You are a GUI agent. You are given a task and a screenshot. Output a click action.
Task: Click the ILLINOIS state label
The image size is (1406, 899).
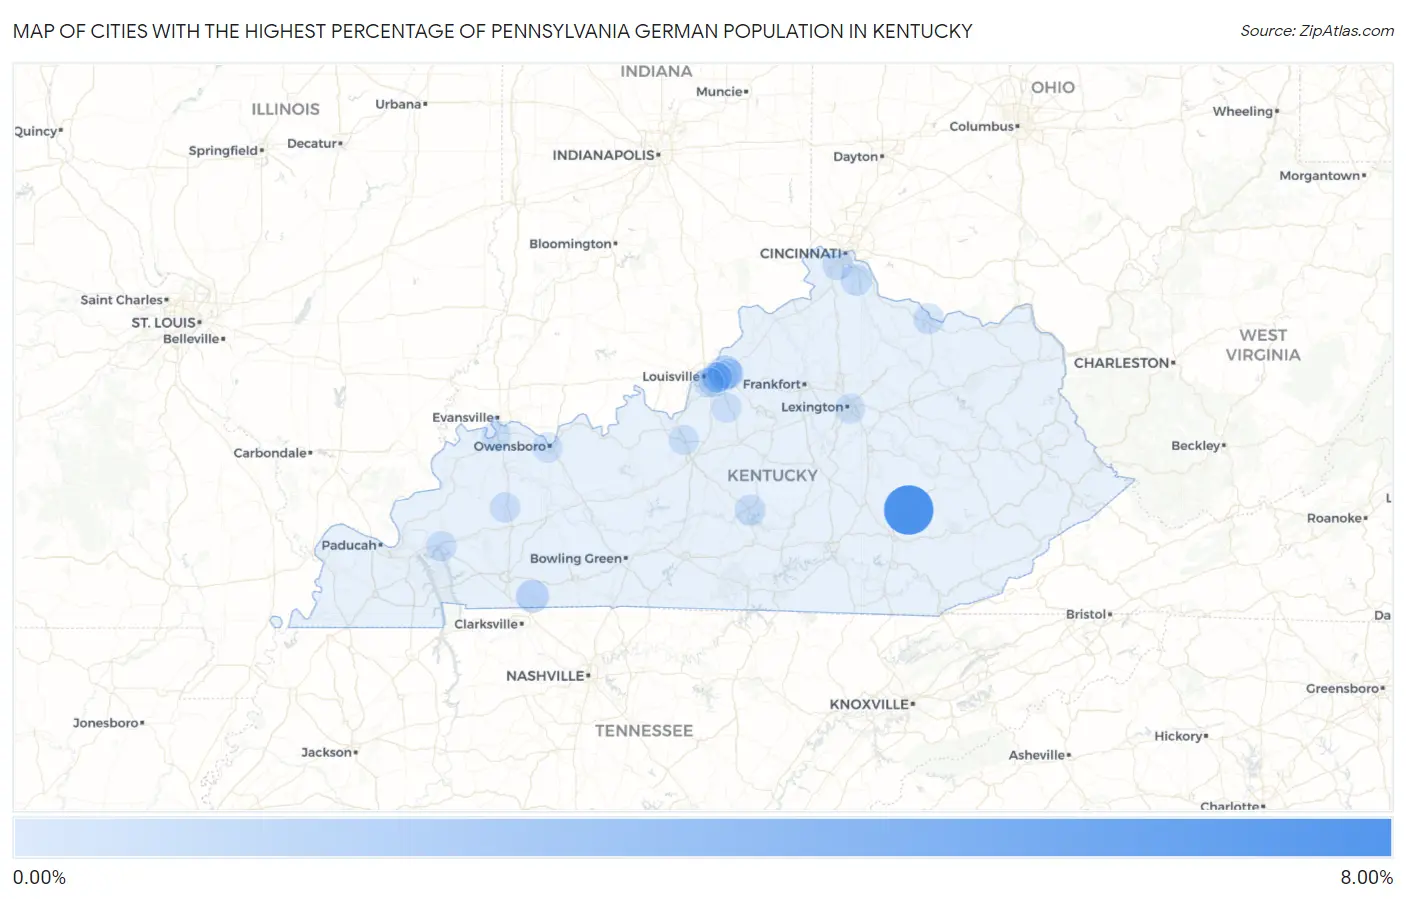click(286, 109)
